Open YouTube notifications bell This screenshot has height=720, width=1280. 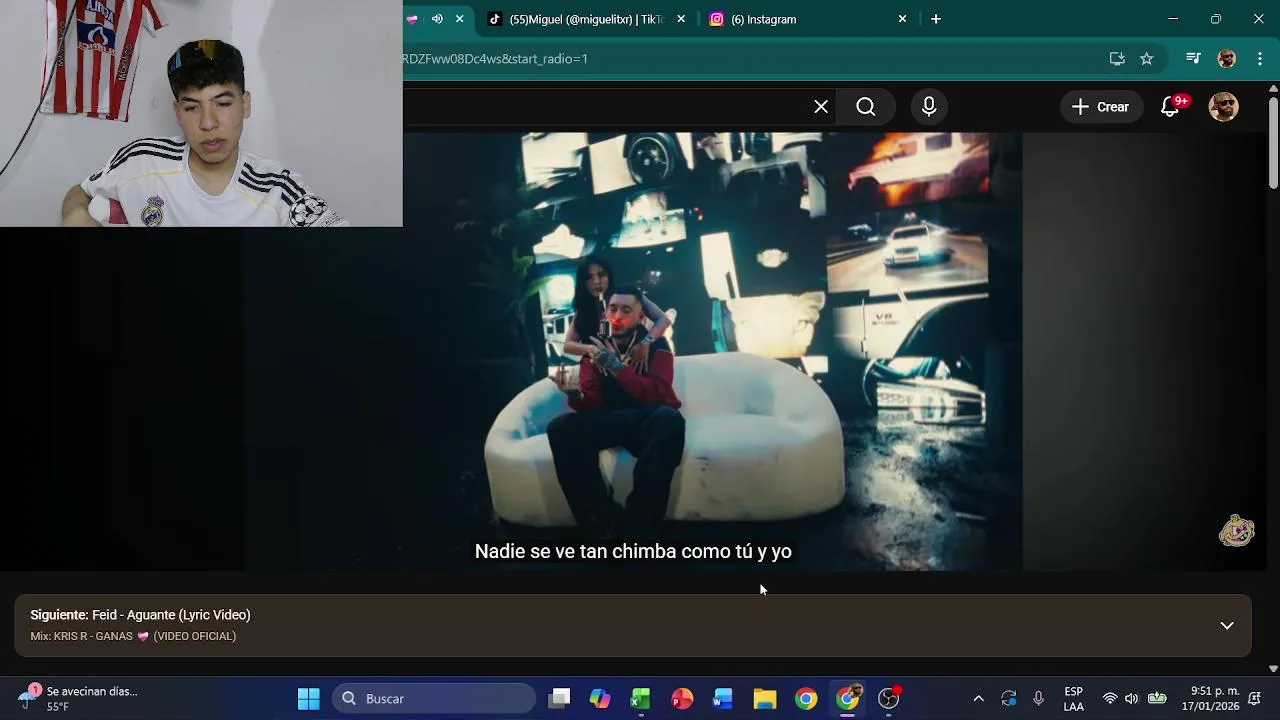point(1170,107)
